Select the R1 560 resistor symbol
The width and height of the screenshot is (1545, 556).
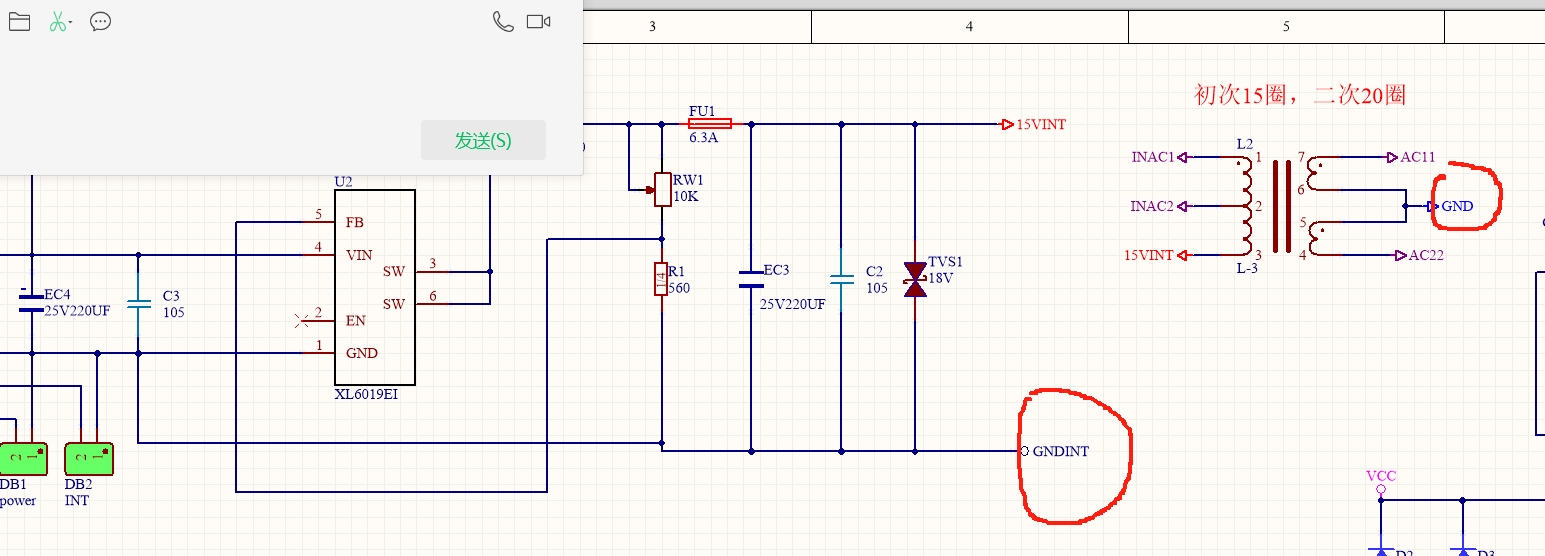point(661,279)
